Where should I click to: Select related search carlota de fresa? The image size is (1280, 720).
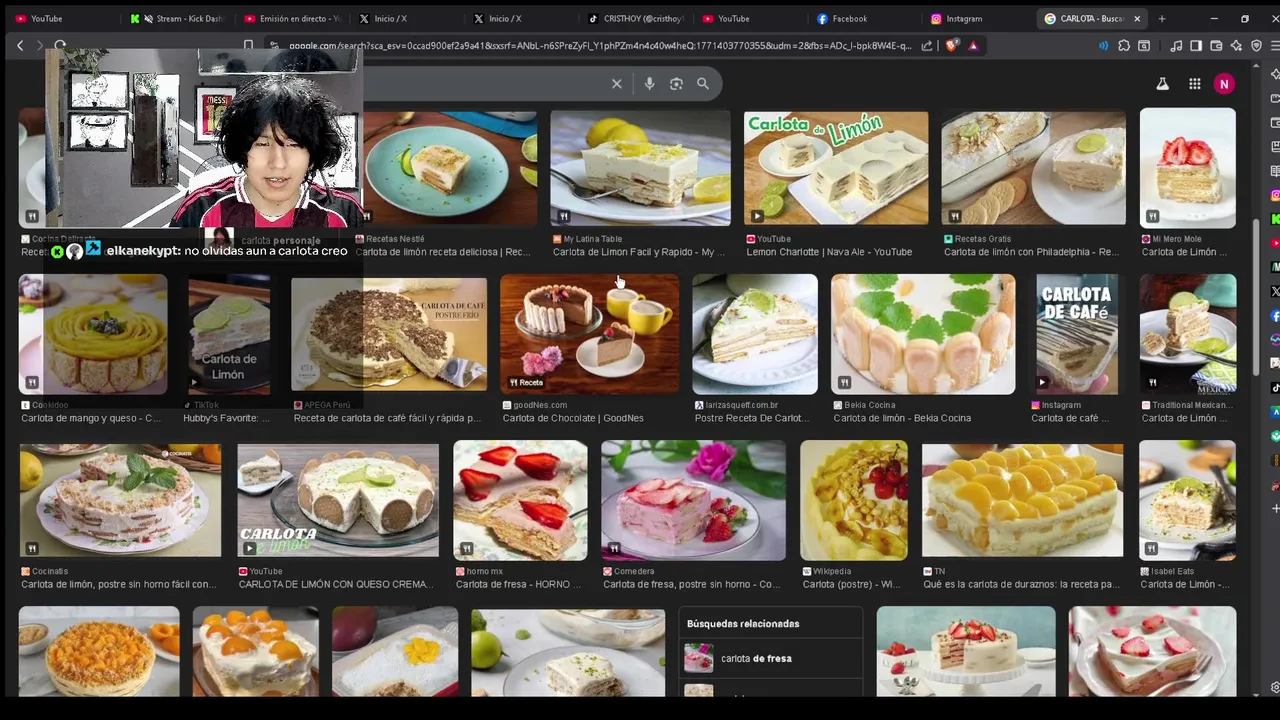770,658
